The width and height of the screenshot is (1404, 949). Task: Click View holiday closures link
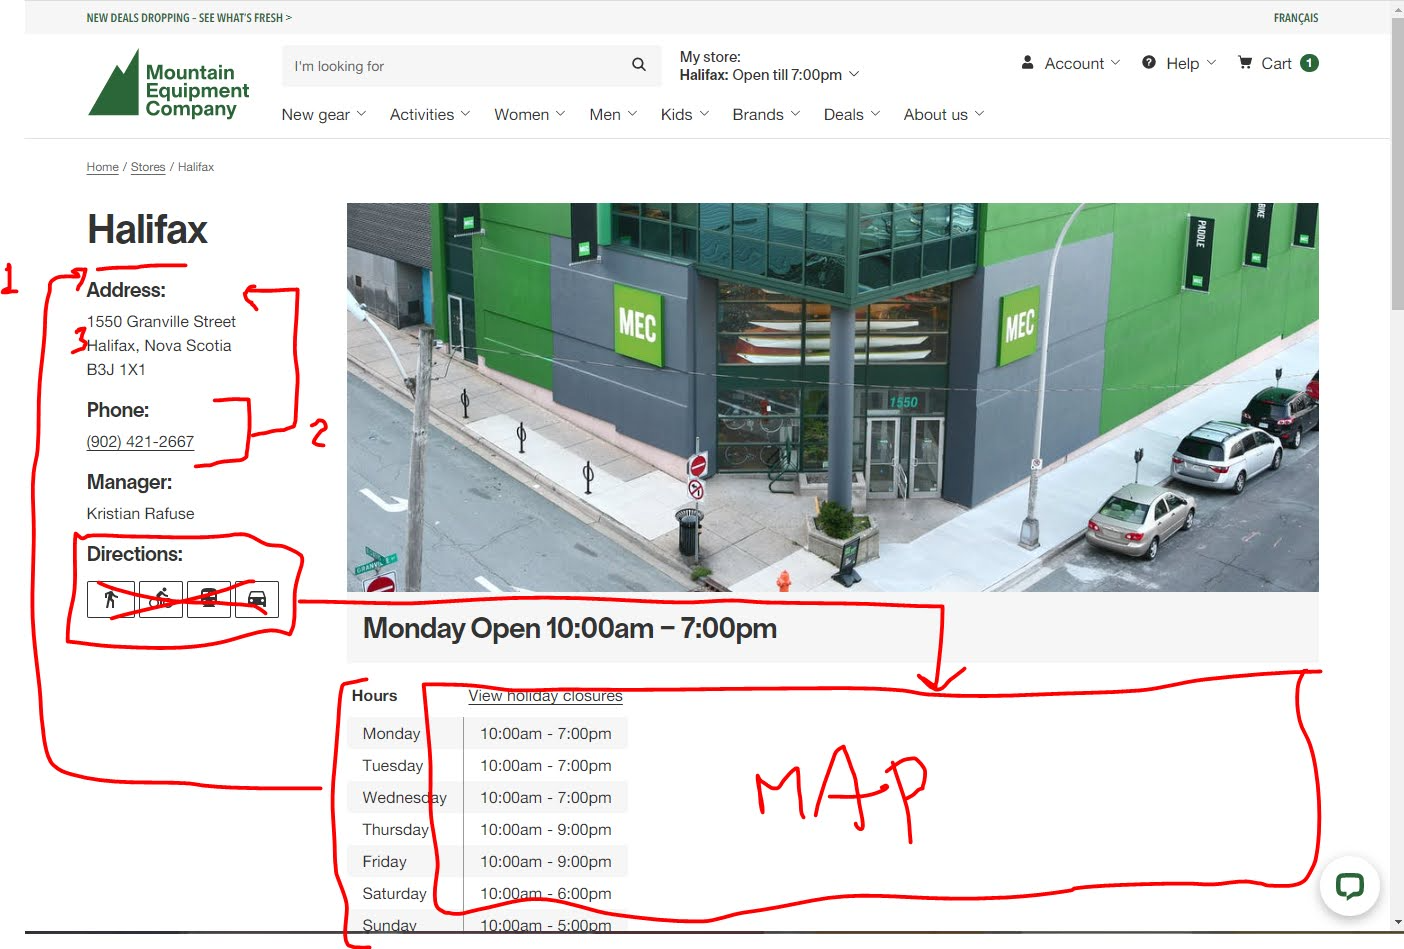[x=545, y=696]
